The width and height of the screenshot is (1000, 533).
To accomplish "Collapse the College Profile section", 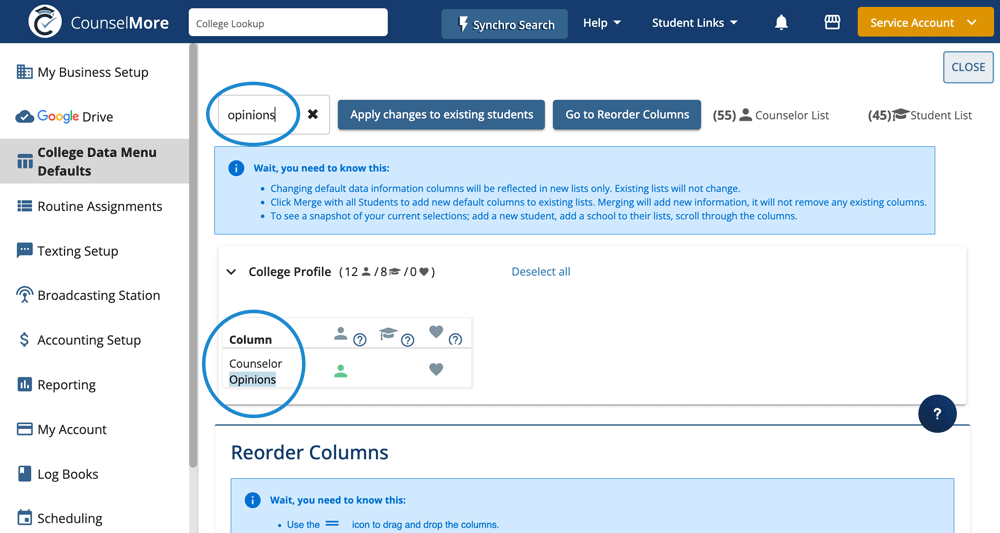I will coord(231,272).
